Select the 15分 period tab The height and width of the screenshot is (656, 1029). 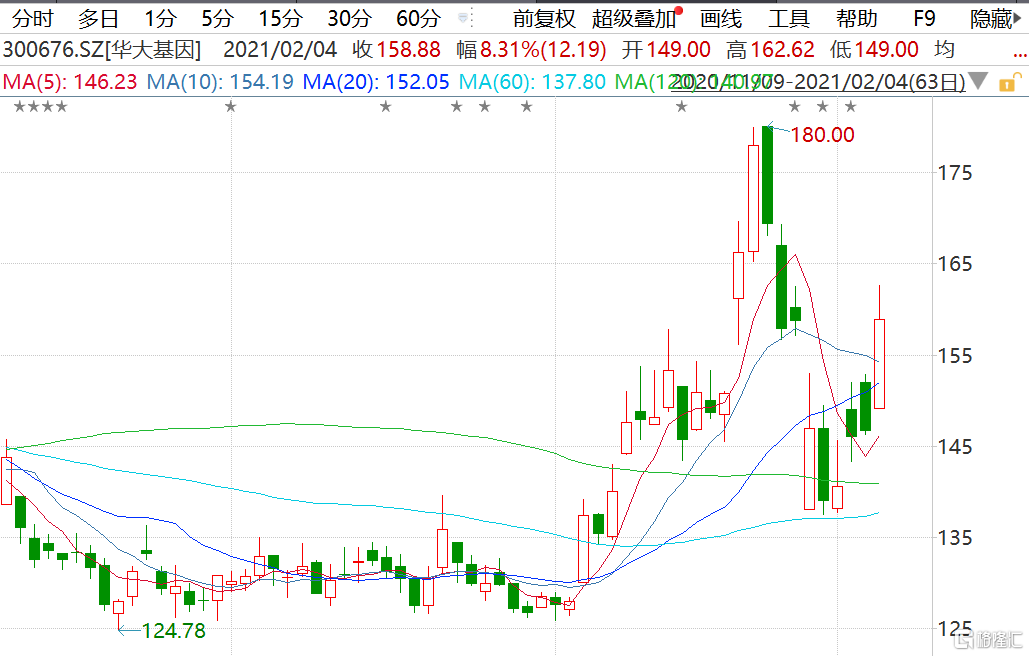pyautogui.click(x=280, y=18)
